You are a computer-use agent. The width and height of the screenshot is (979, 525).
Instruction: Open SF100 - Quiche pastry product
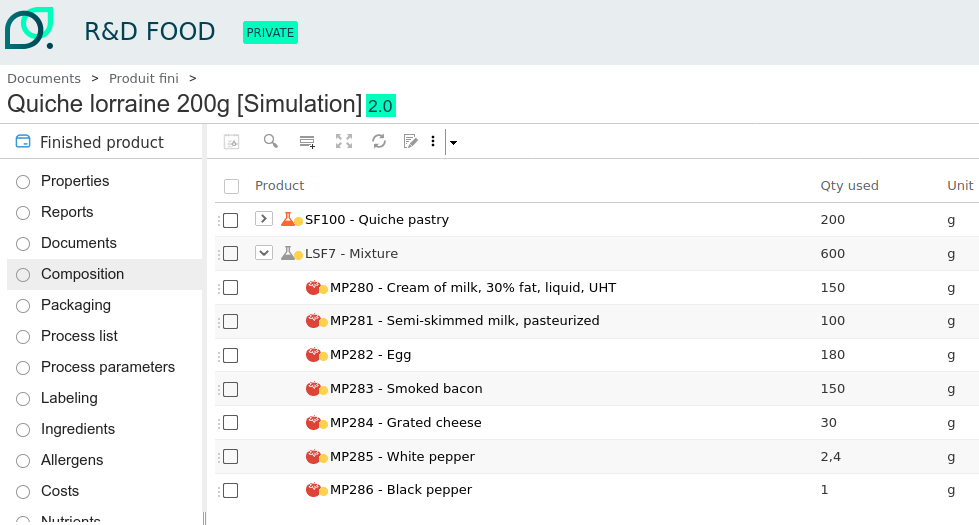coord(376,220)
